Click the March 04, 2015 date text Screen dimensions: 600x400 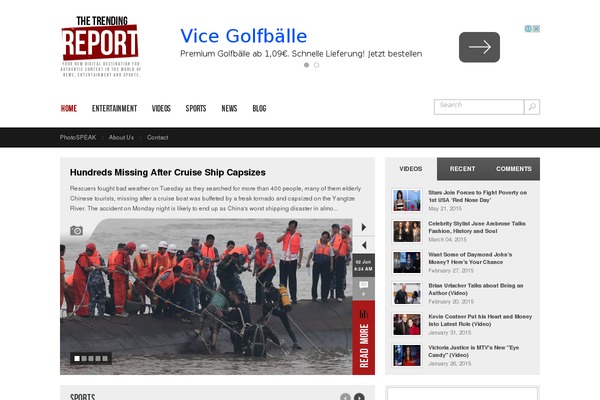coord(447,240)
